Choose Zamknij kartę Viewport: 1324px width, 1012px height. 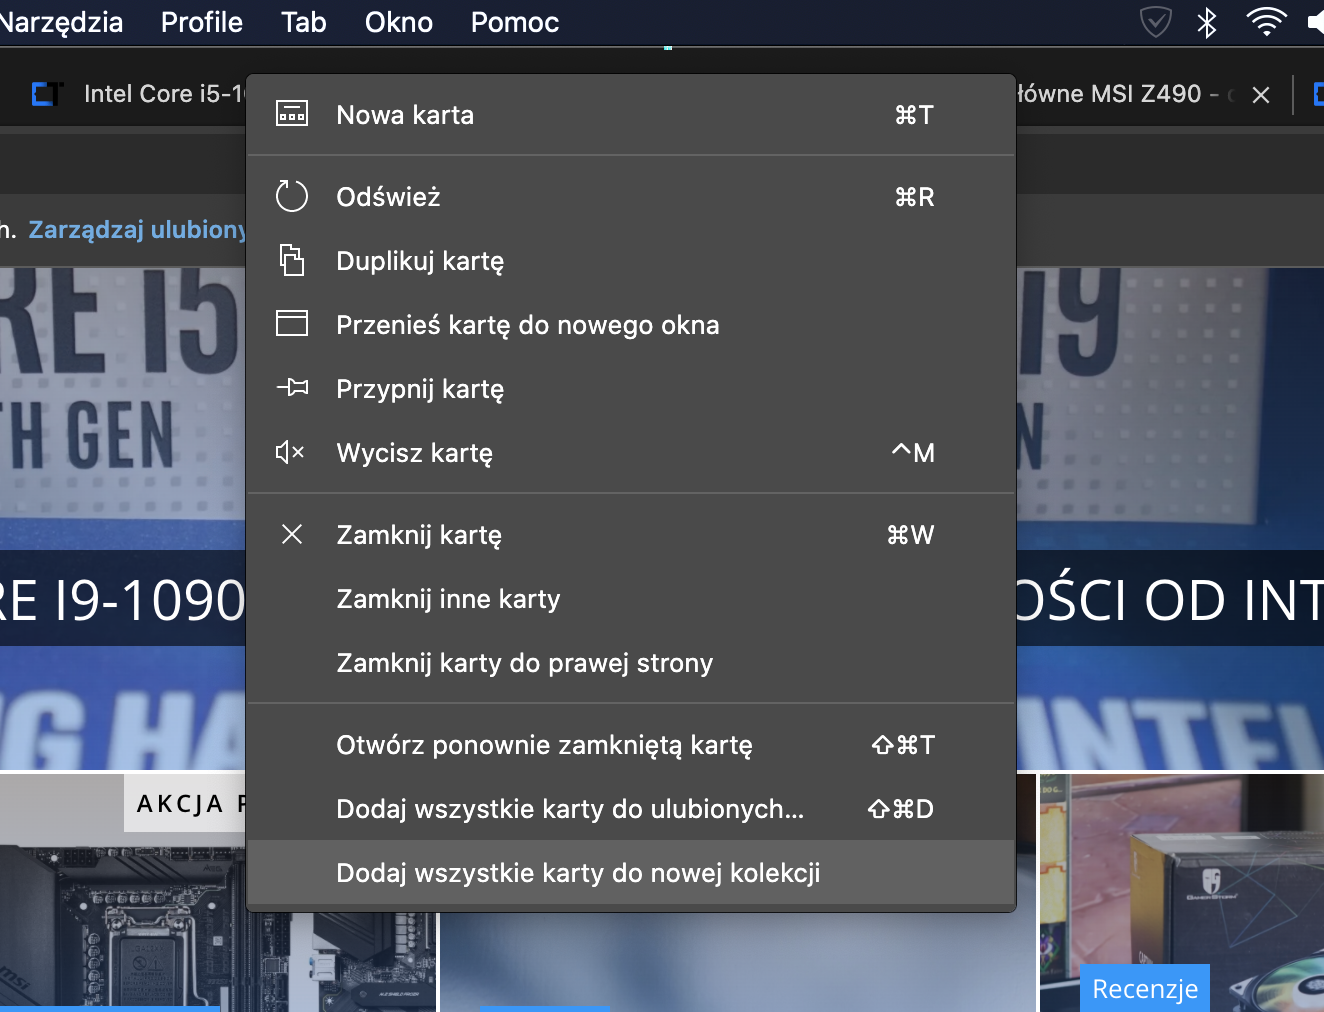pyautogui.click(x=631, y=535)
